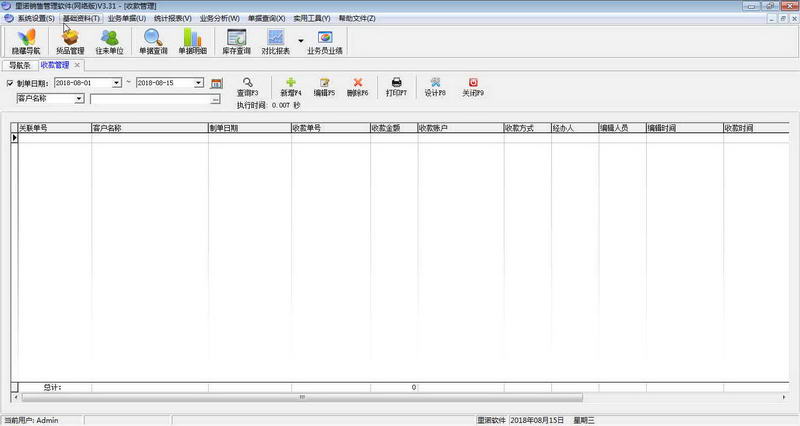800x426 pixels.
Task: Expand the start date 2018-08-01 dropdown
Action: (x=117, y=83)
